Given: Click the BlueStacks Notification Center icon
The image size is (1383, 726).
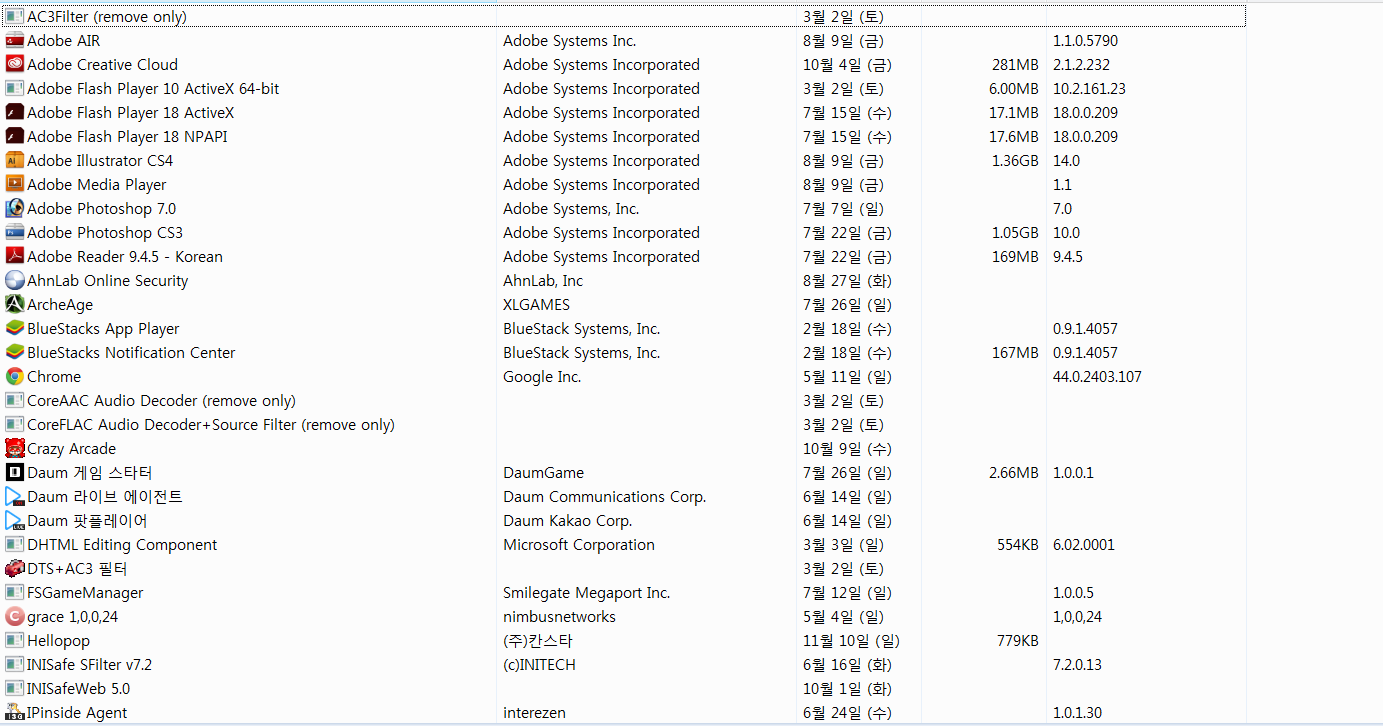Looking at the screenshot, I should coord(14,353).
